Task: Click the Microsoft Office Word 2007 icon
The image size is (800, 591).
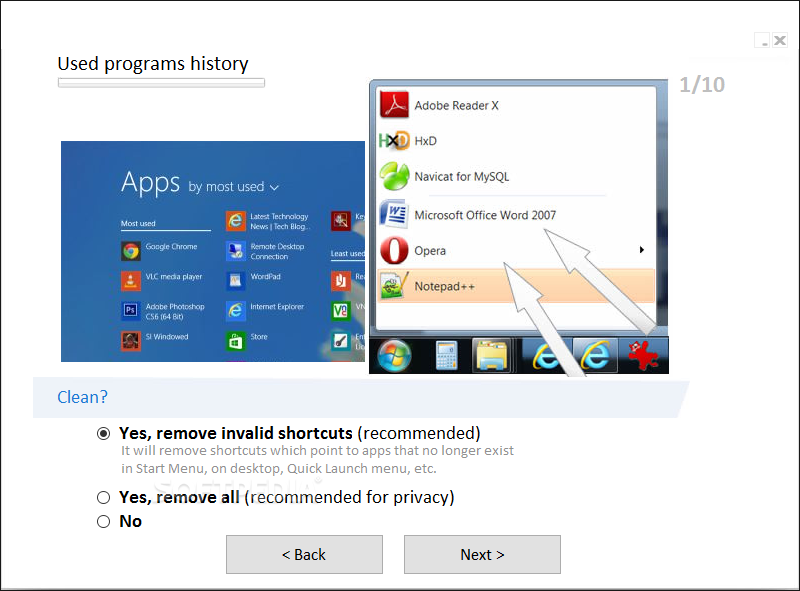Action: tap(394, 214)
